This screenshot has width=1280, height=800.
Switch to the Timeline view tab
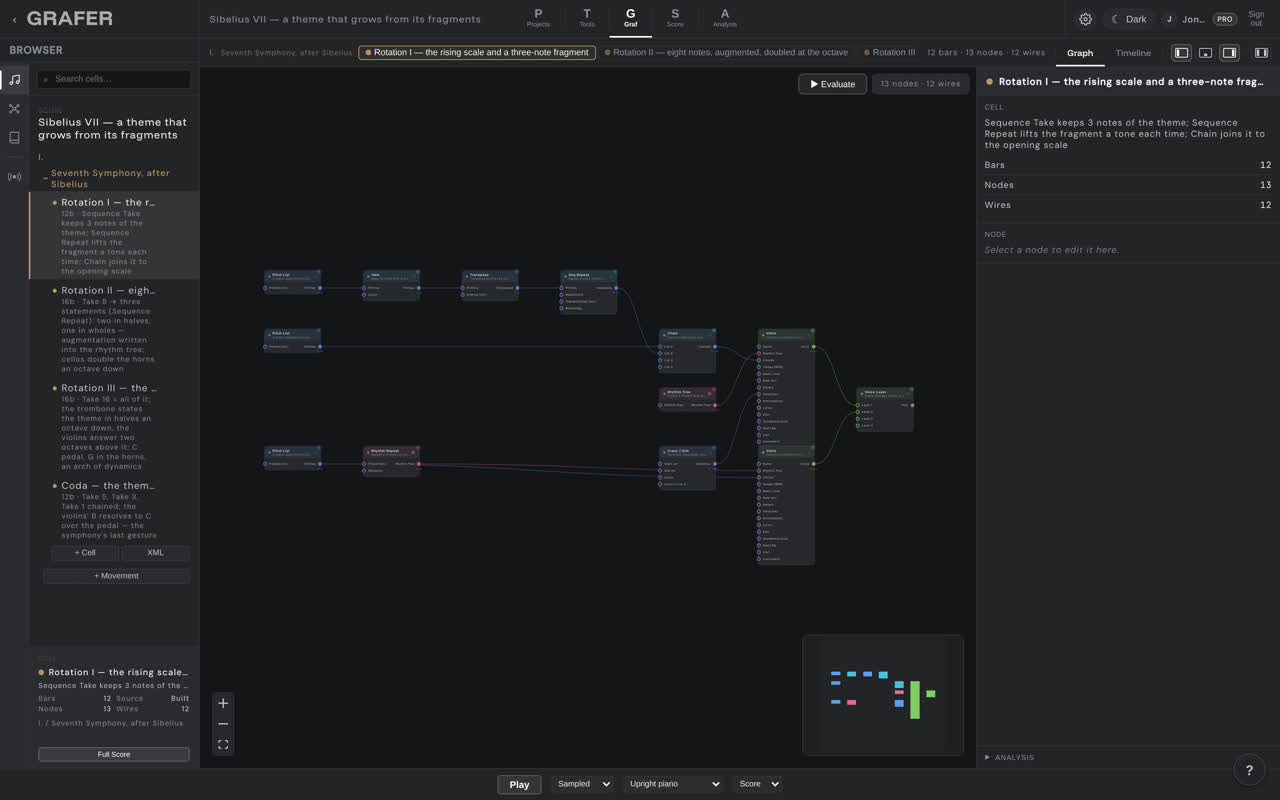(x=1133, y=53)
